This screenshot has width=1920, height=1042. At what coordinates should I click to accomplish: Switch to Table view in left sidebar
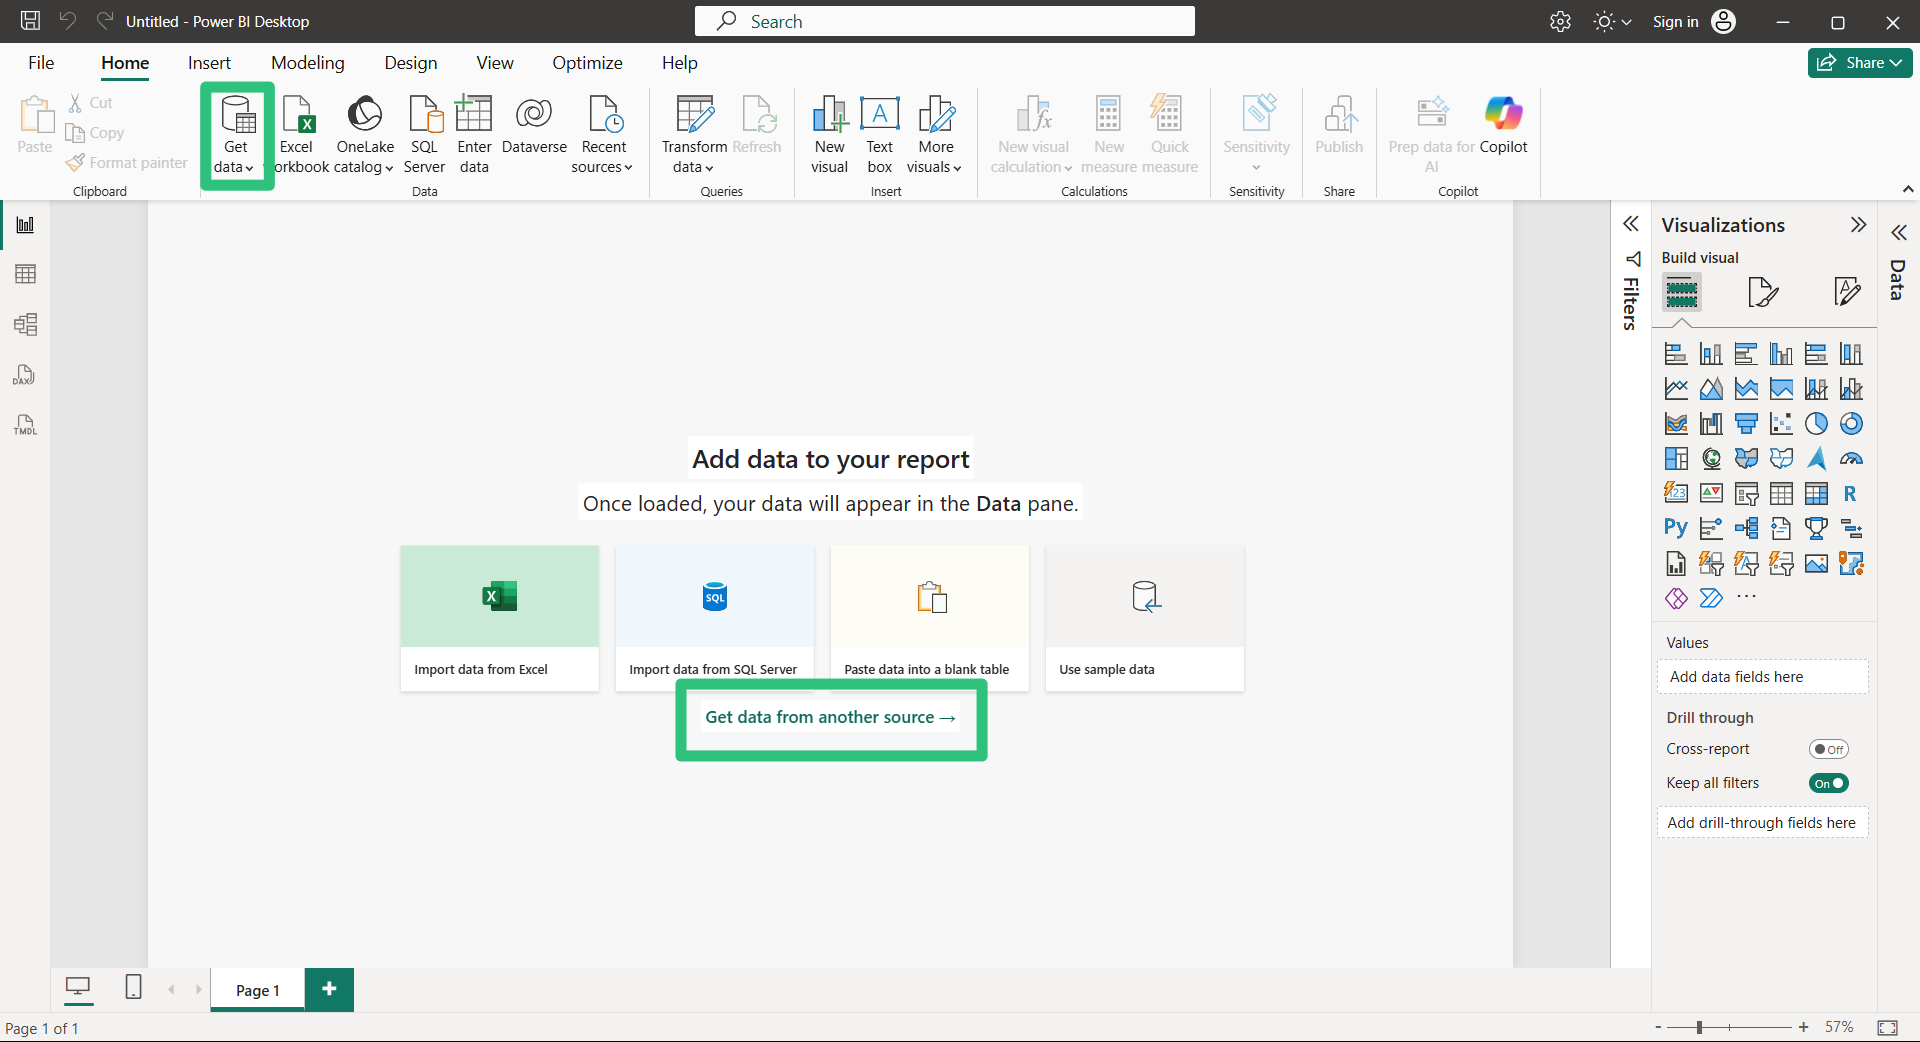click(26, 274)
